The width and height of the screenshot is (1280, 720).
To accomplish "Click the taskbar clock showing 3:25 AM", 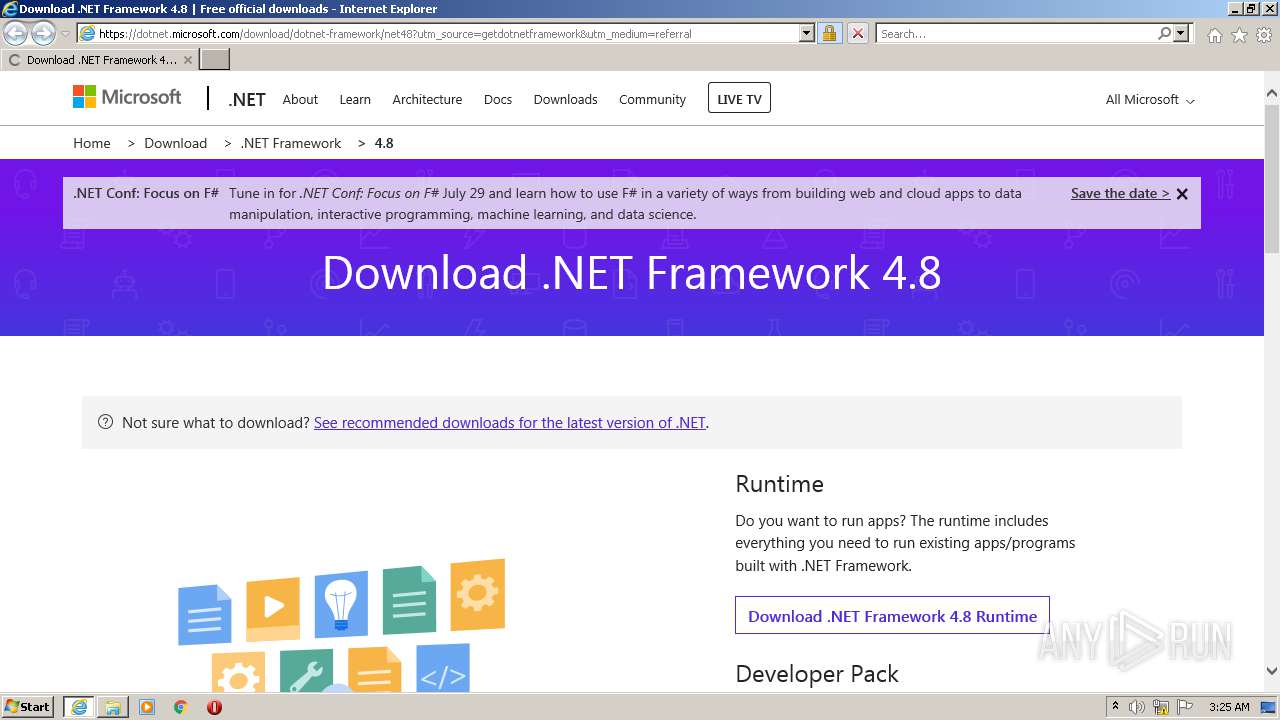I will (1229, 707).
